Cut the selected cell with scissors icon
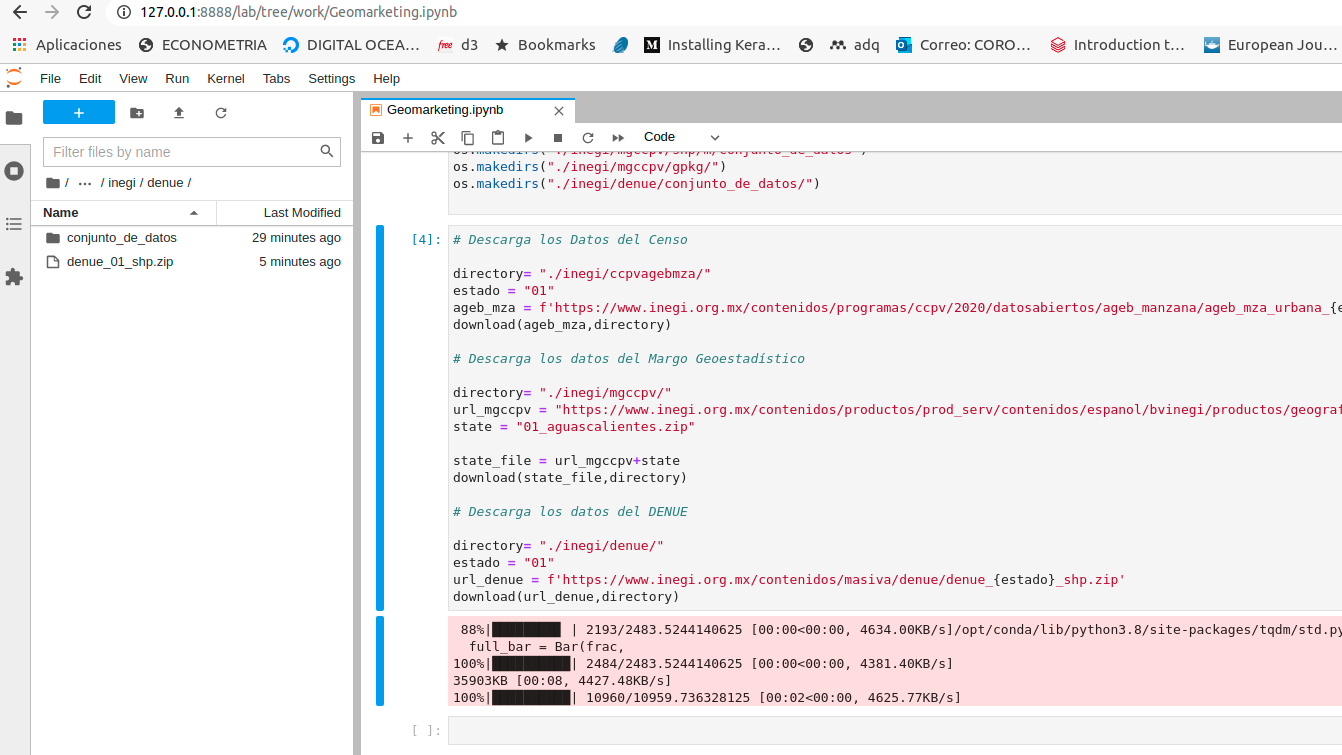The image size is (1342, 755). [x=437, y=137]
